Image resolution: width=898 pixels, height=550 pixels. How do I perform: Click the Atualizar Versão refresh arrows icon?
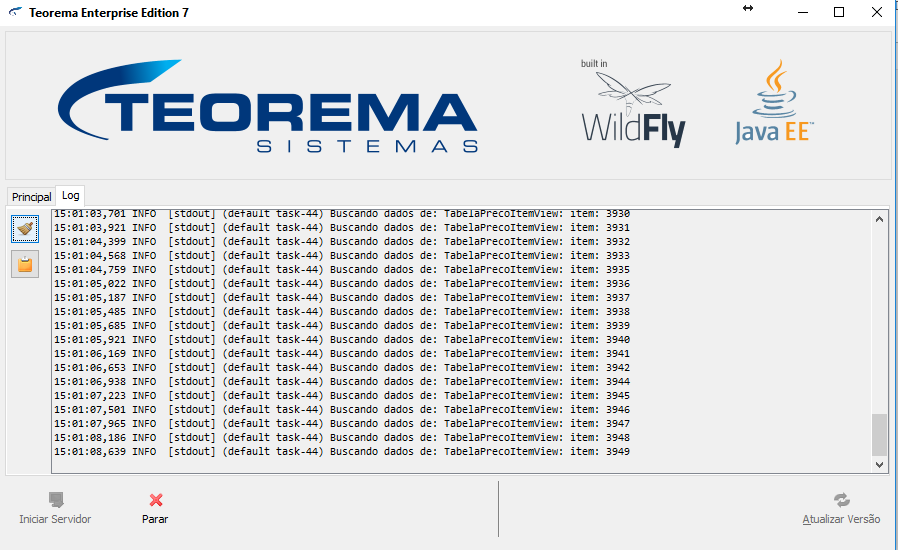[x=841, y=500]
